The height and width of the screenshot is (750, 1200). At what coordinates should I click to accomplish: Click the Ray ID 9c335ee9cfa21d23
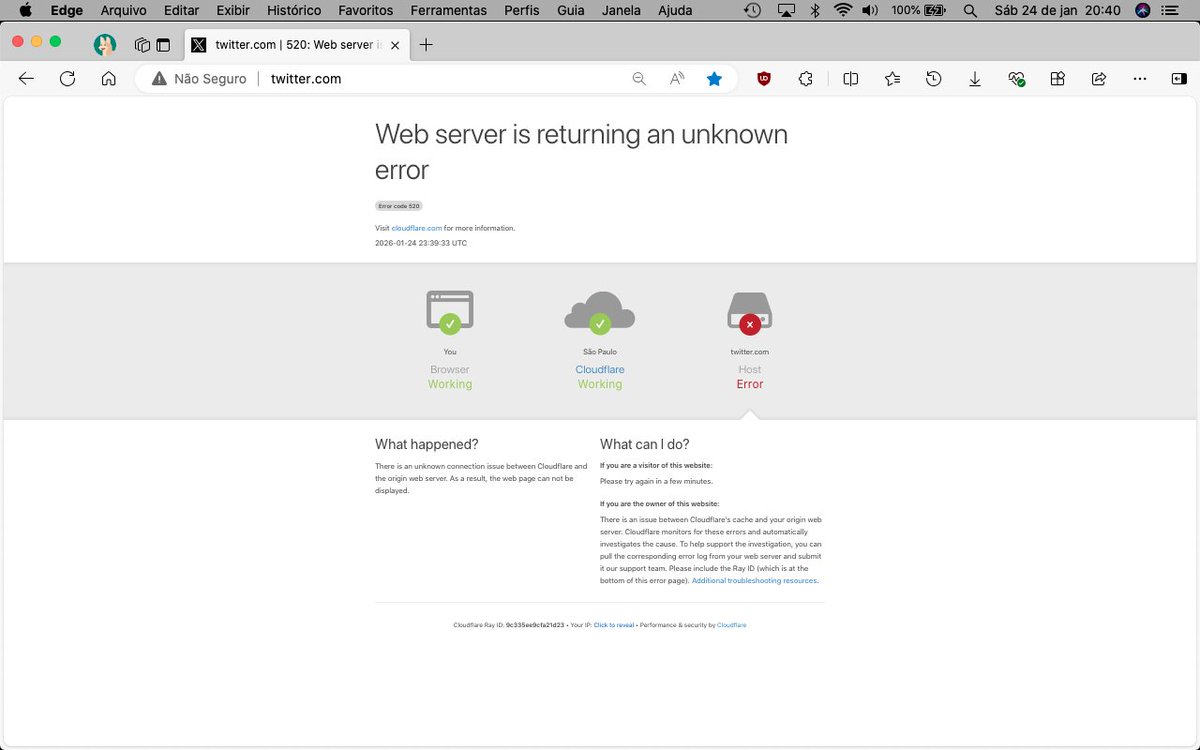535,625
